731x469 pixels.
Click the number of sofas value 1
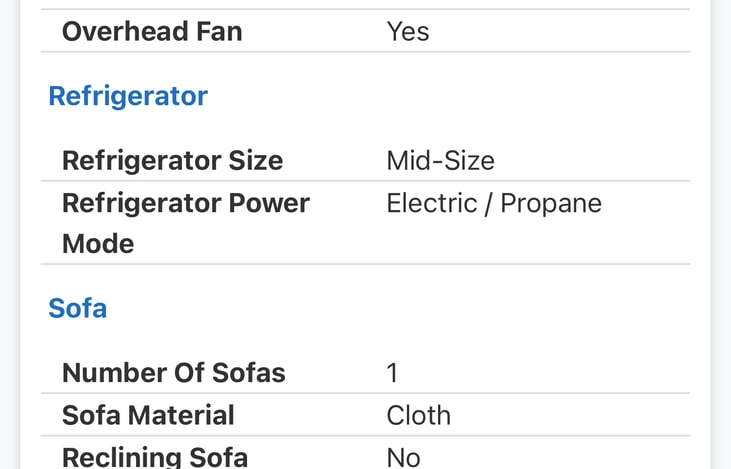[392, 373]
